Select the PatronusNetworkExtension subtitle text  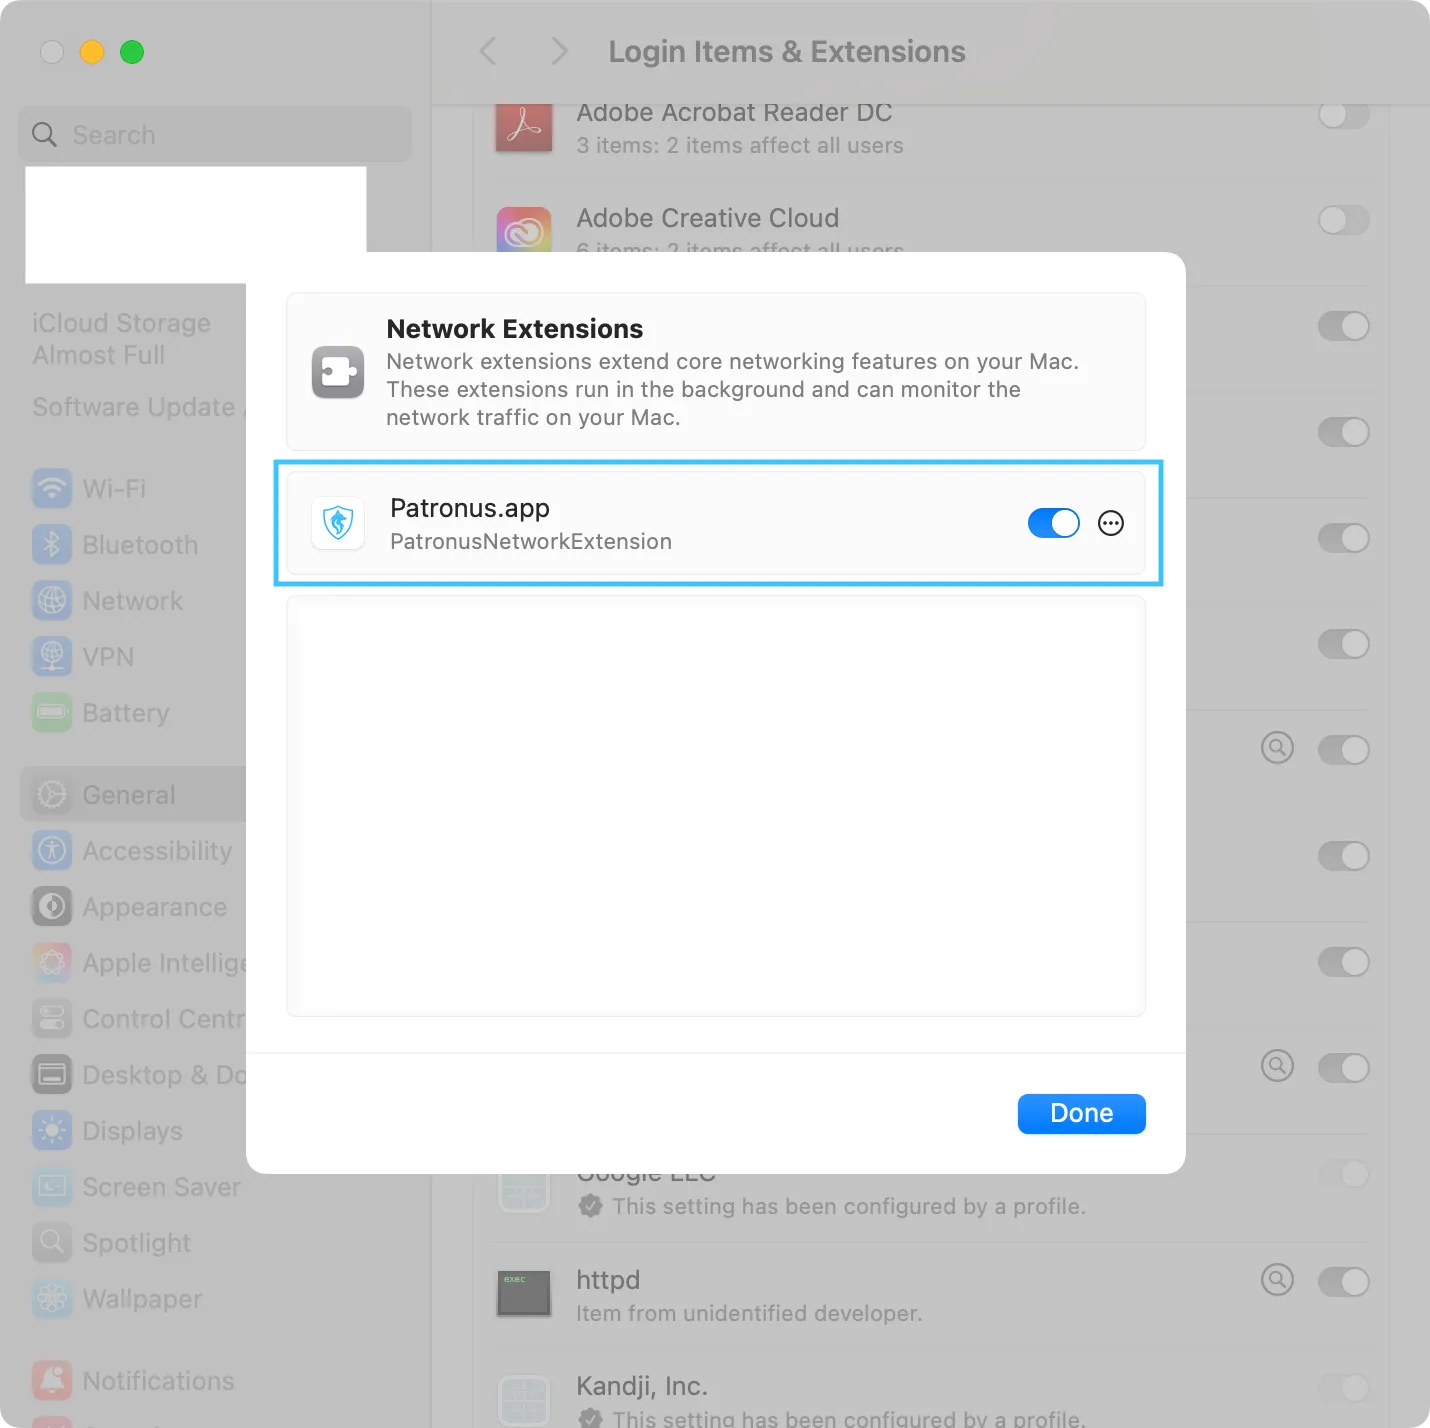click(x=531, y=542)
